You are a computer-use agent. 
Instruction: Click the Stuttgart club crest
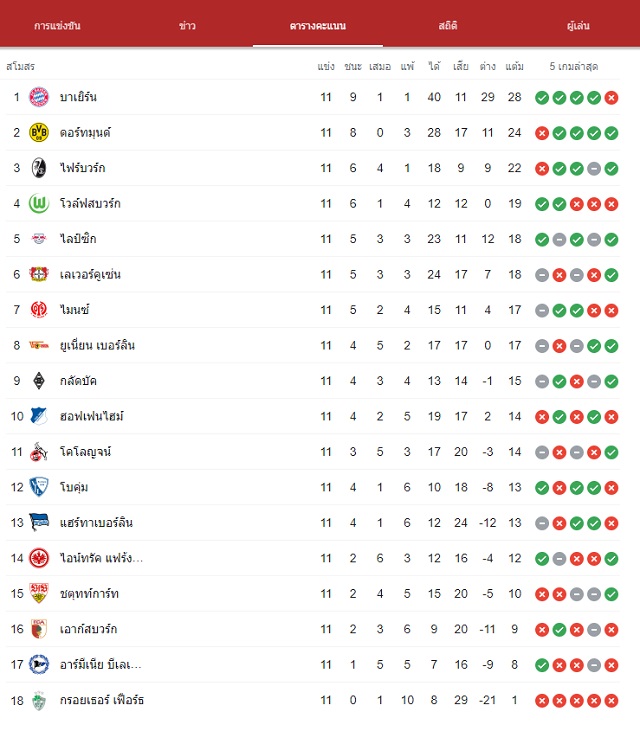[x=39, y=593]
